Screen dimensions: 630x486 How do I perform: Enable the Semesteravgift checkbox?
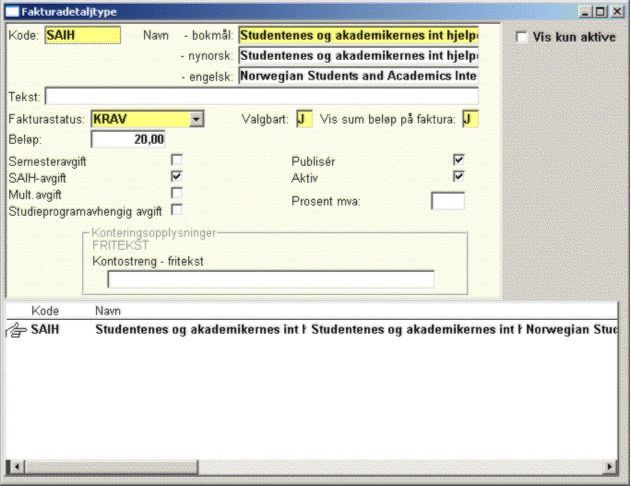[x=176, y=160]
